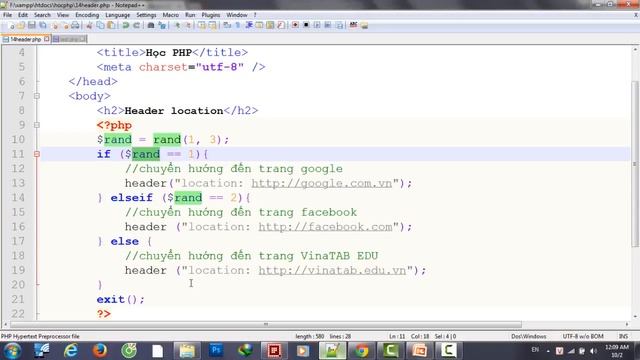Save the recorded macro icon
The width and height of the screenshot is (640, 360).
coord(340,25)
